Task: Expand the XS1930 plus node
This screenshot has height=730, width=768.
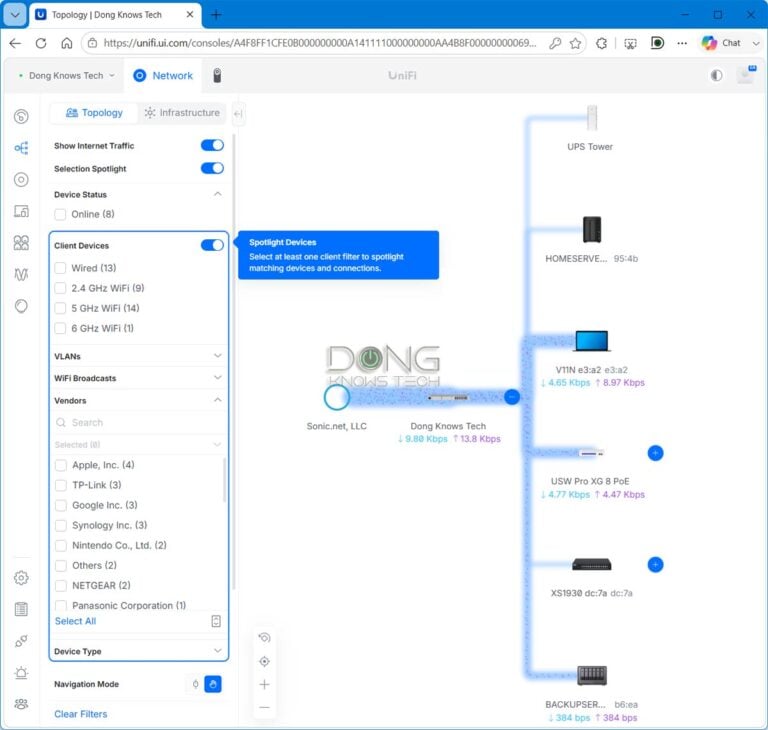Action: pos(655,565)
